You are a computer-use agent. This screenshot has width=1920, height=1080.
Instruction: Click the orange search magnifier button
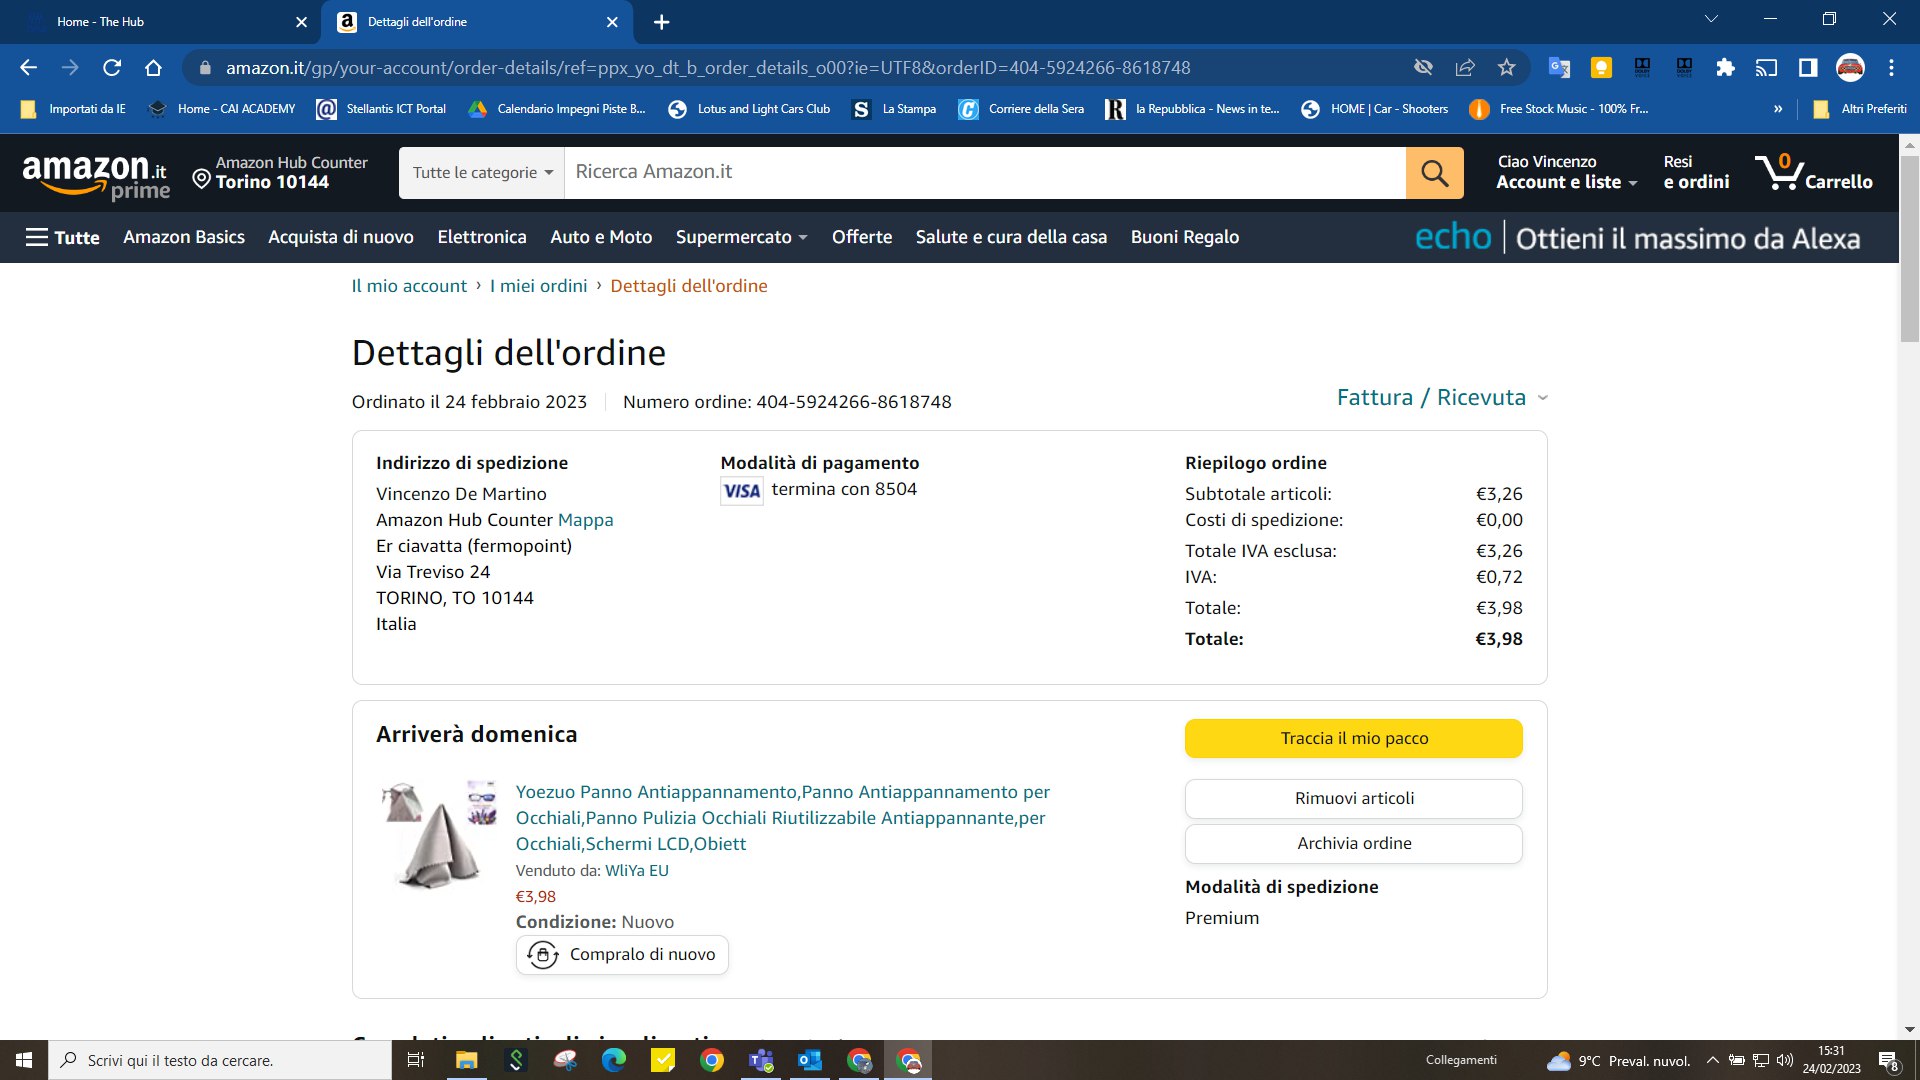point(1434,173)
